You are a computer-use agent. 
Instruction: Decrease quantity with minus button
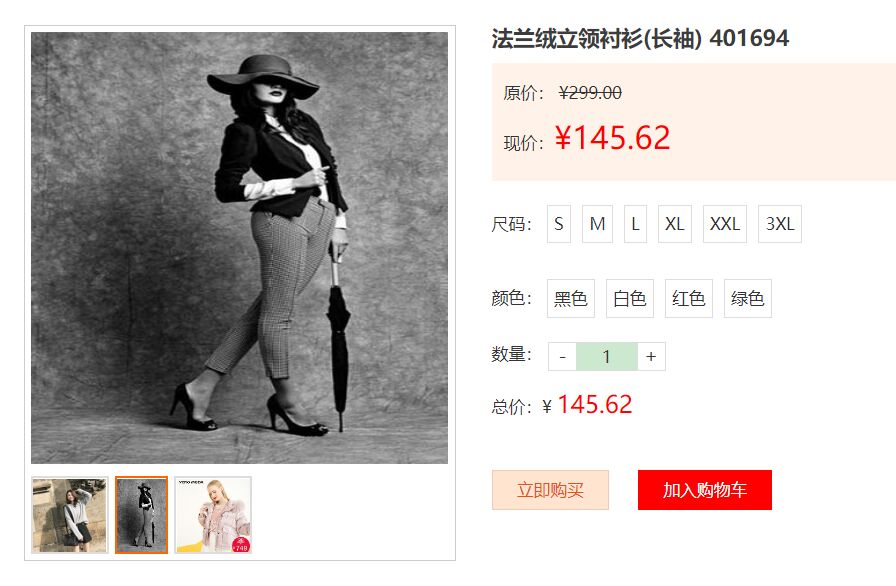point(562,356)
